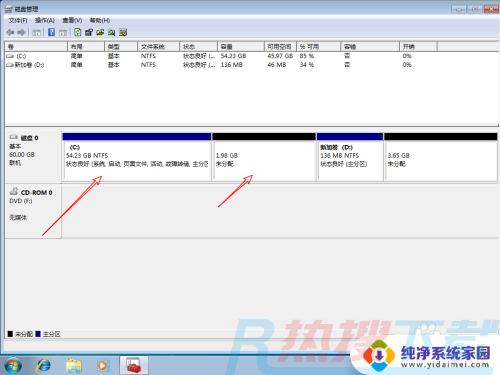Click the 45.97 GB free space cell

pos(280,56)
